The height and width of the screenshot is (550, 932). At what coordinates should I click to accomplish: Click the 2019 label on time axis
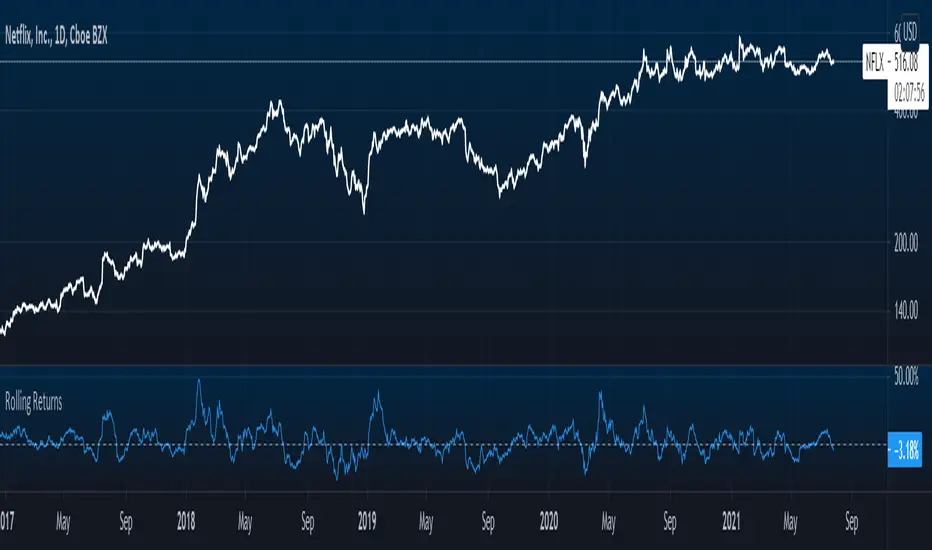(367, 522)
